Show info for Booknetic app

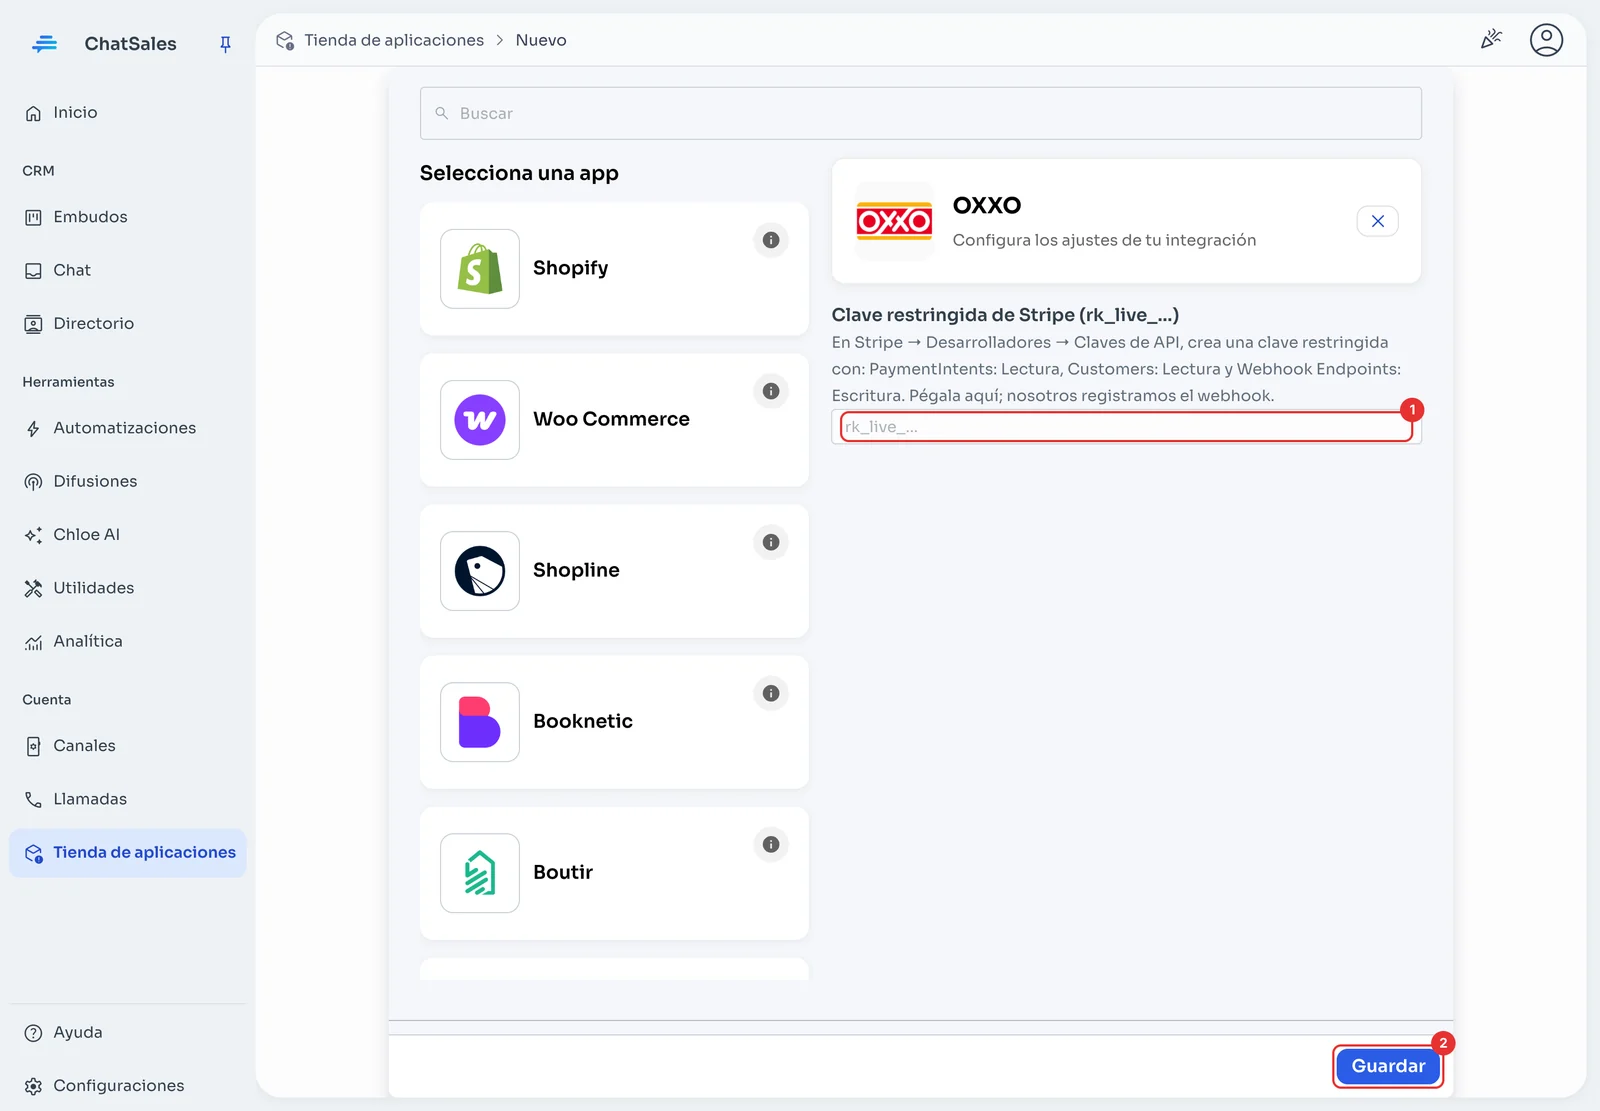coord(770,693)
